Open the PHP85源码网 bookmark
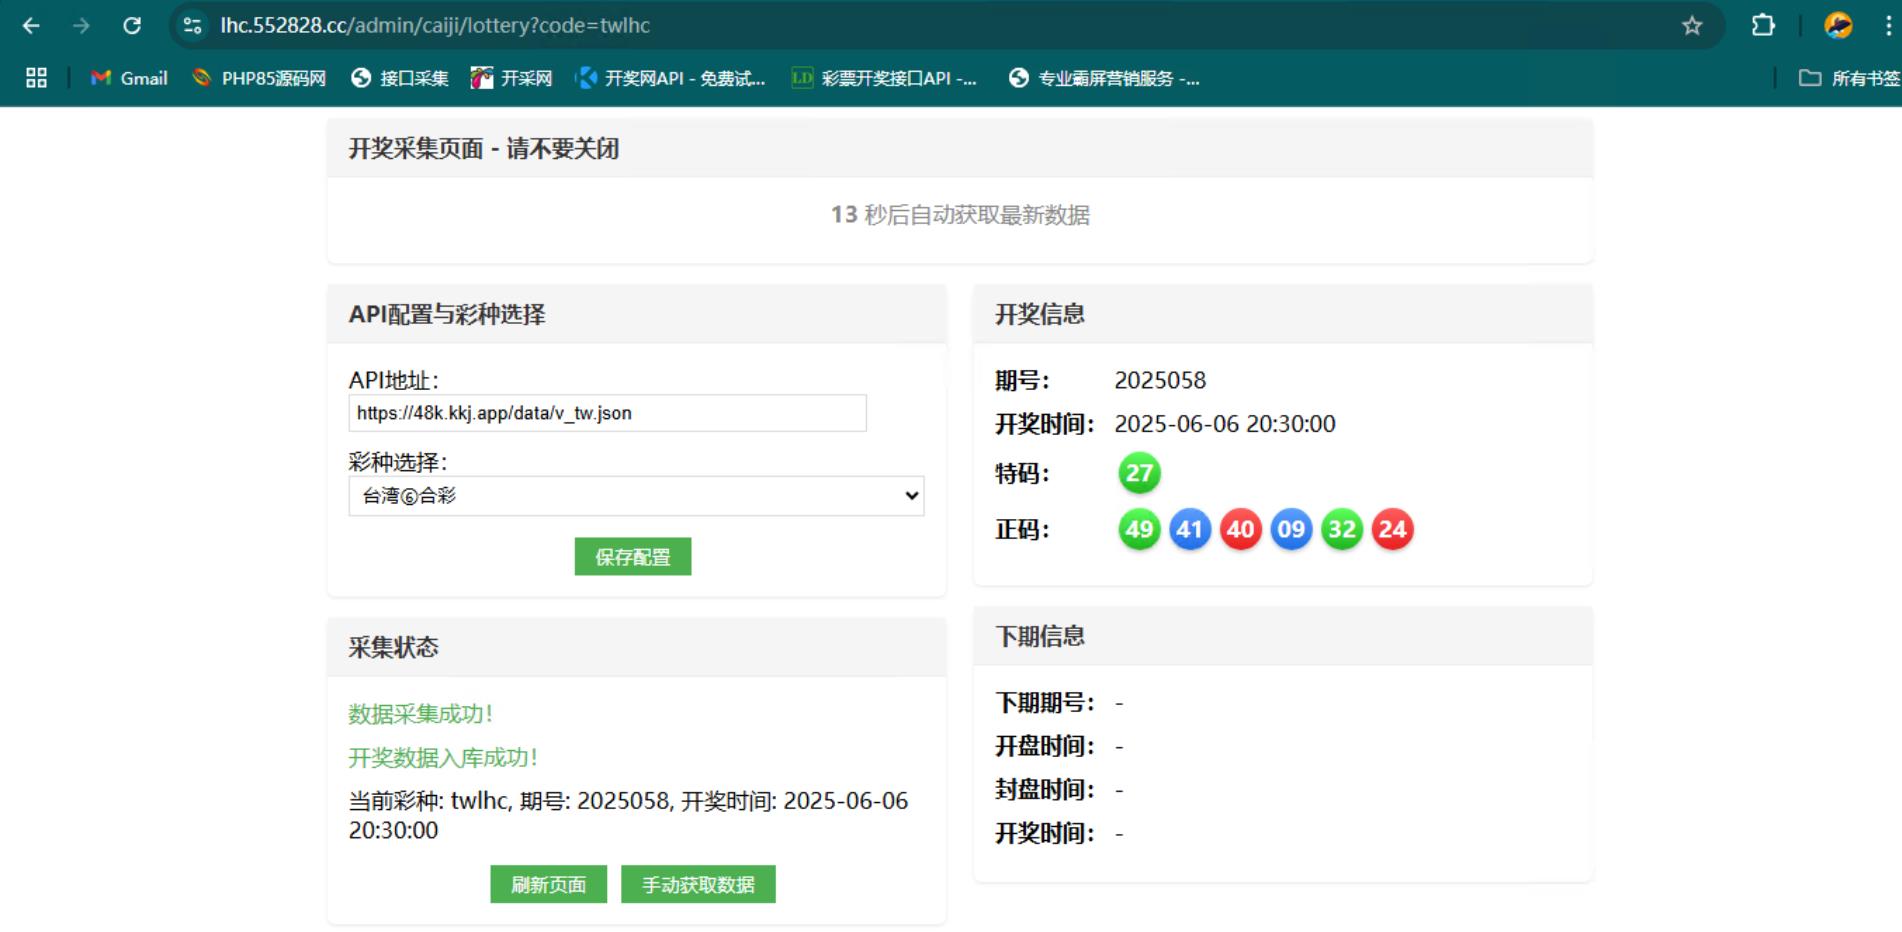Viewport: 1902px width, 932px height. click(259, 78)
